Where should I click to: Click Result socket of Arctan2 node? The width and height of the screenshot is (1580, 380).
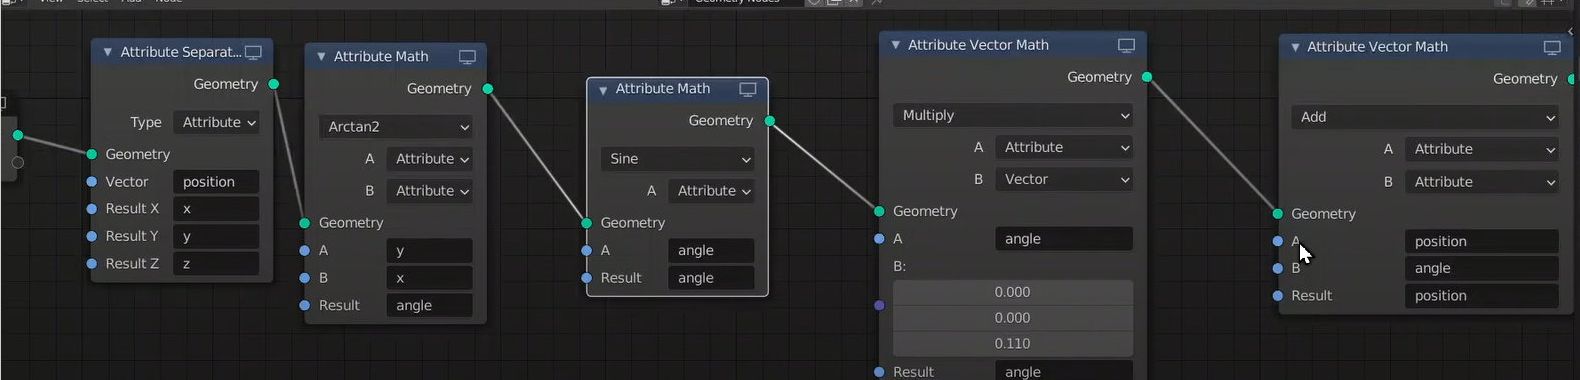coord(305,305)
